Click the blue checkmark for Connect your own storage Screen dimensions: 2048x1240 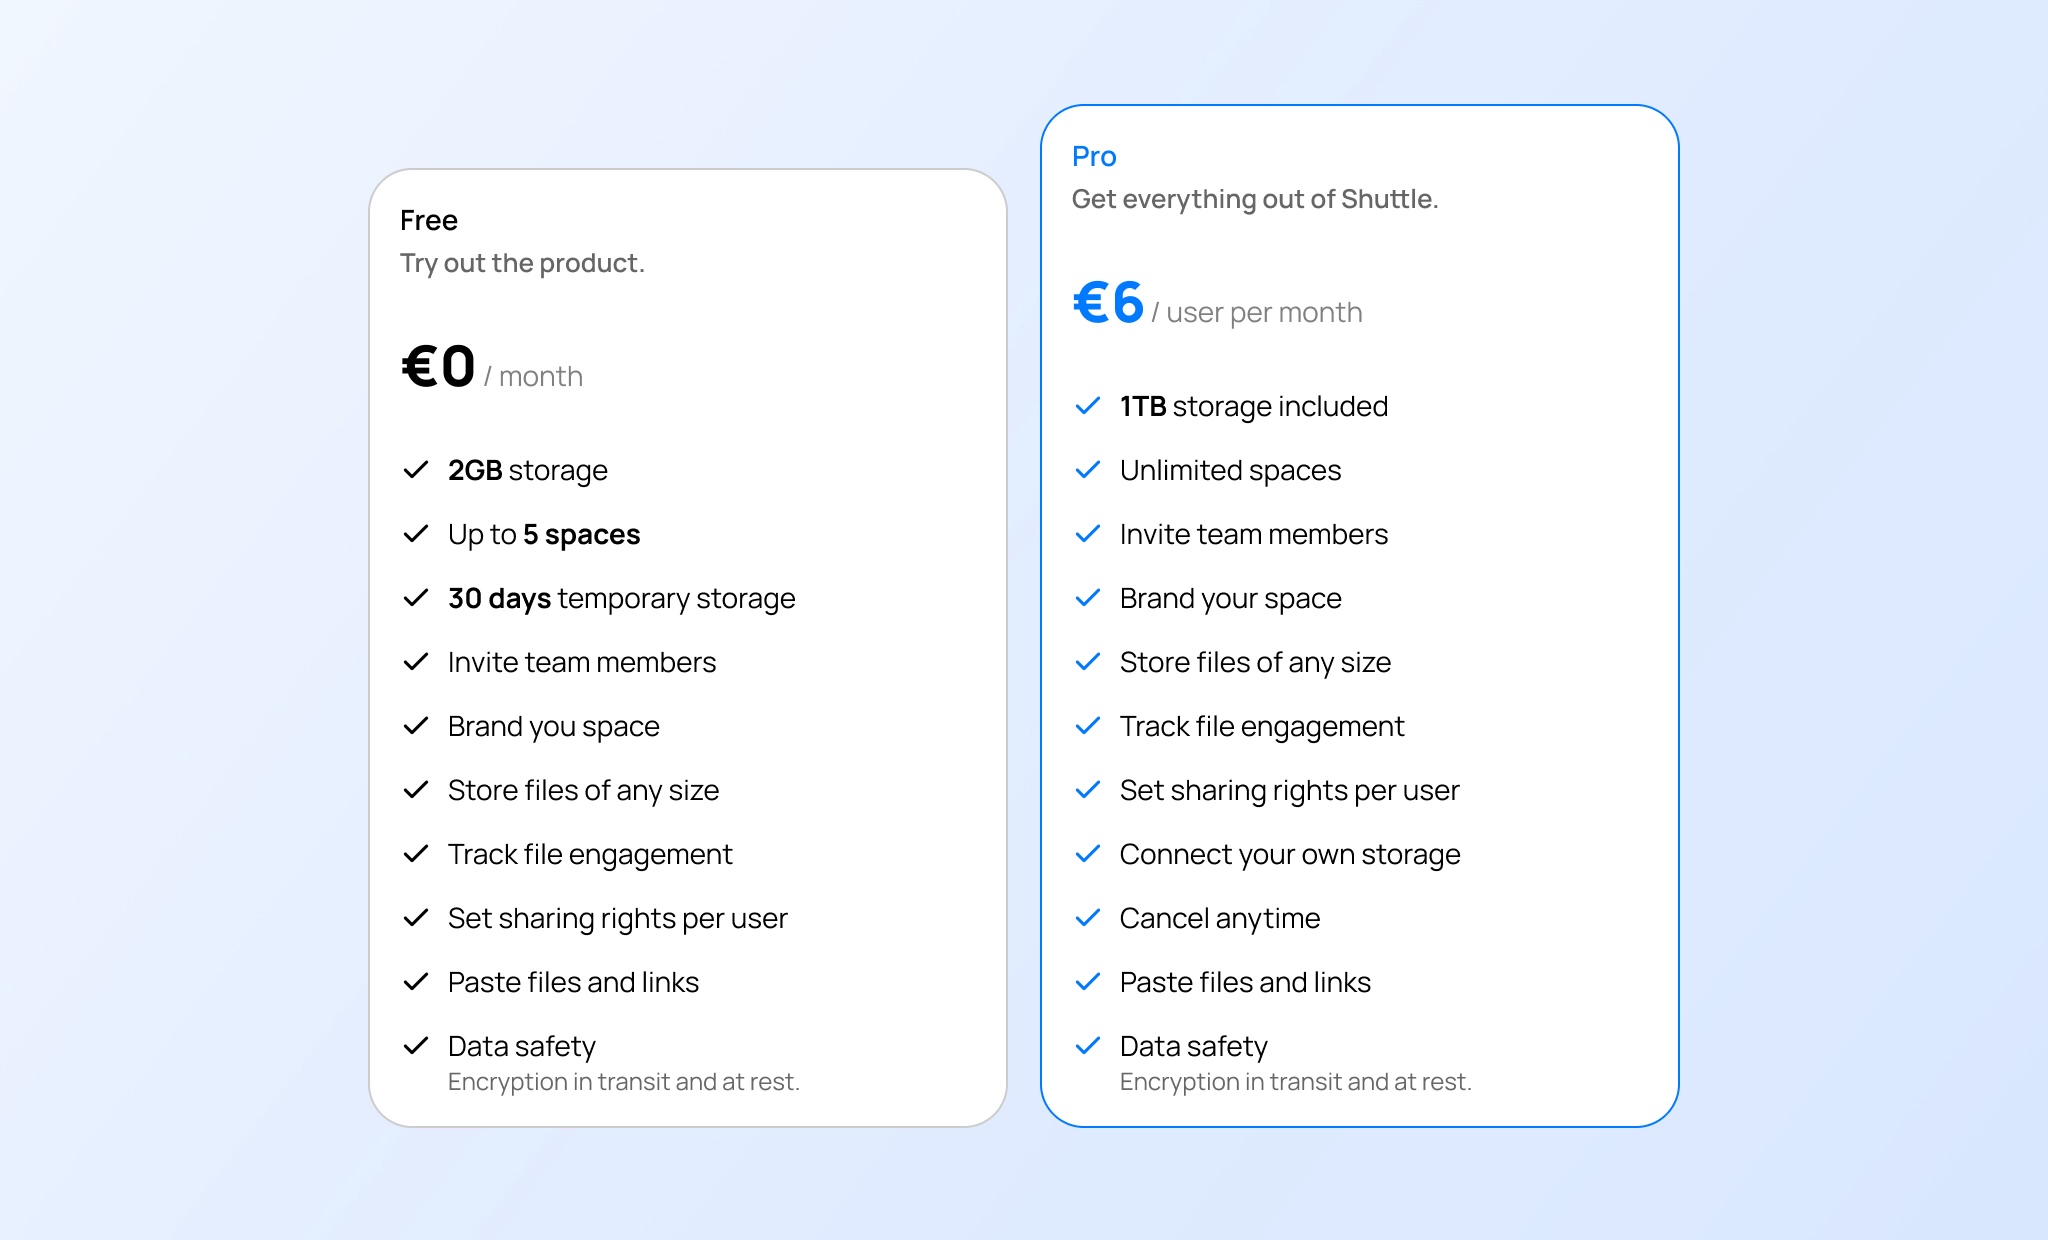pyautogui.click(x=1087, y=854)
